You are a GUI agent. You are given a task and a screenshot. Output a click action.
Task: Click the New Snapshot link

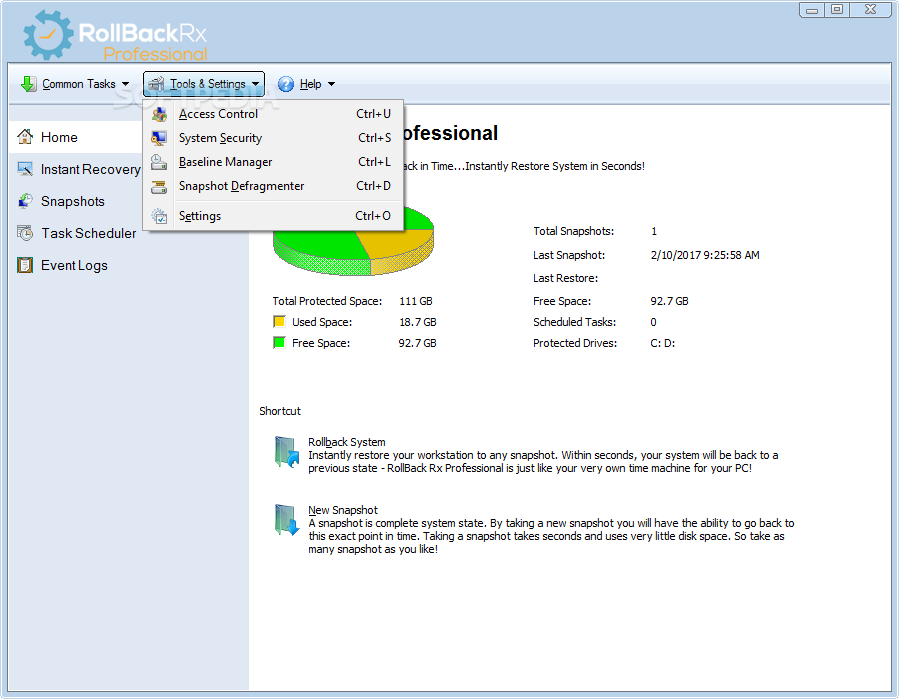tap(343, 510)
